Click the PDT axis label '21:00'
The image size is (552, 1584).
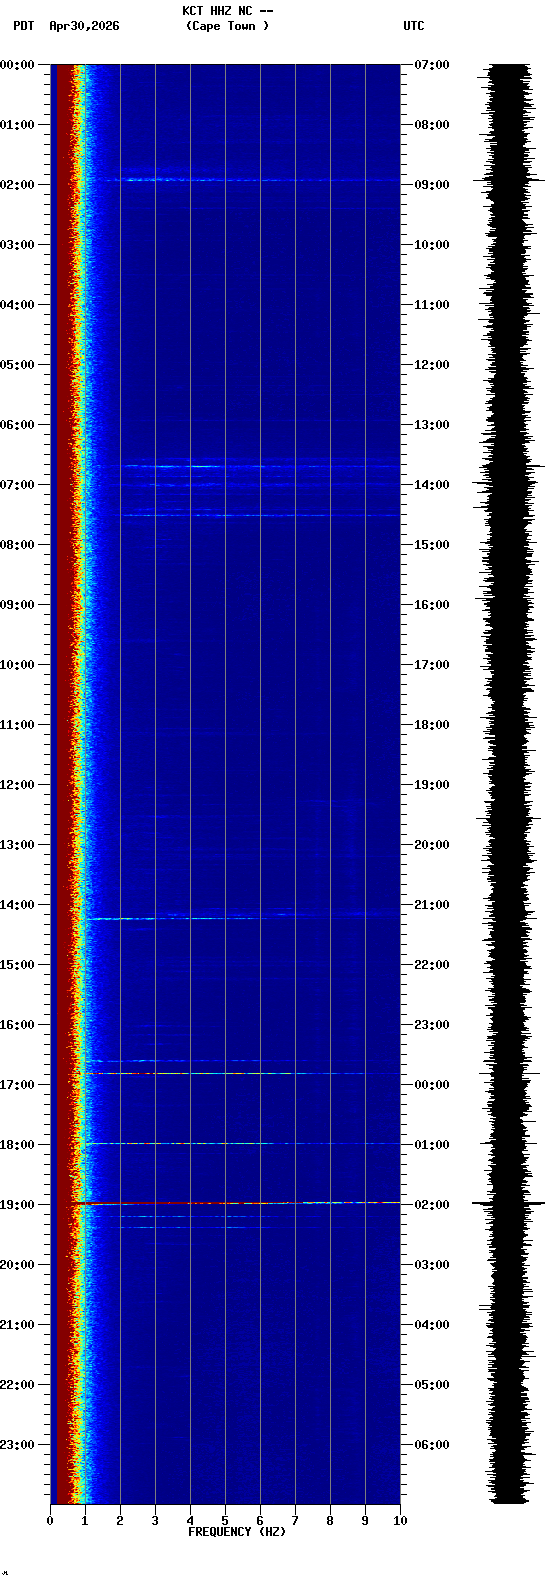coord(18,1325)
